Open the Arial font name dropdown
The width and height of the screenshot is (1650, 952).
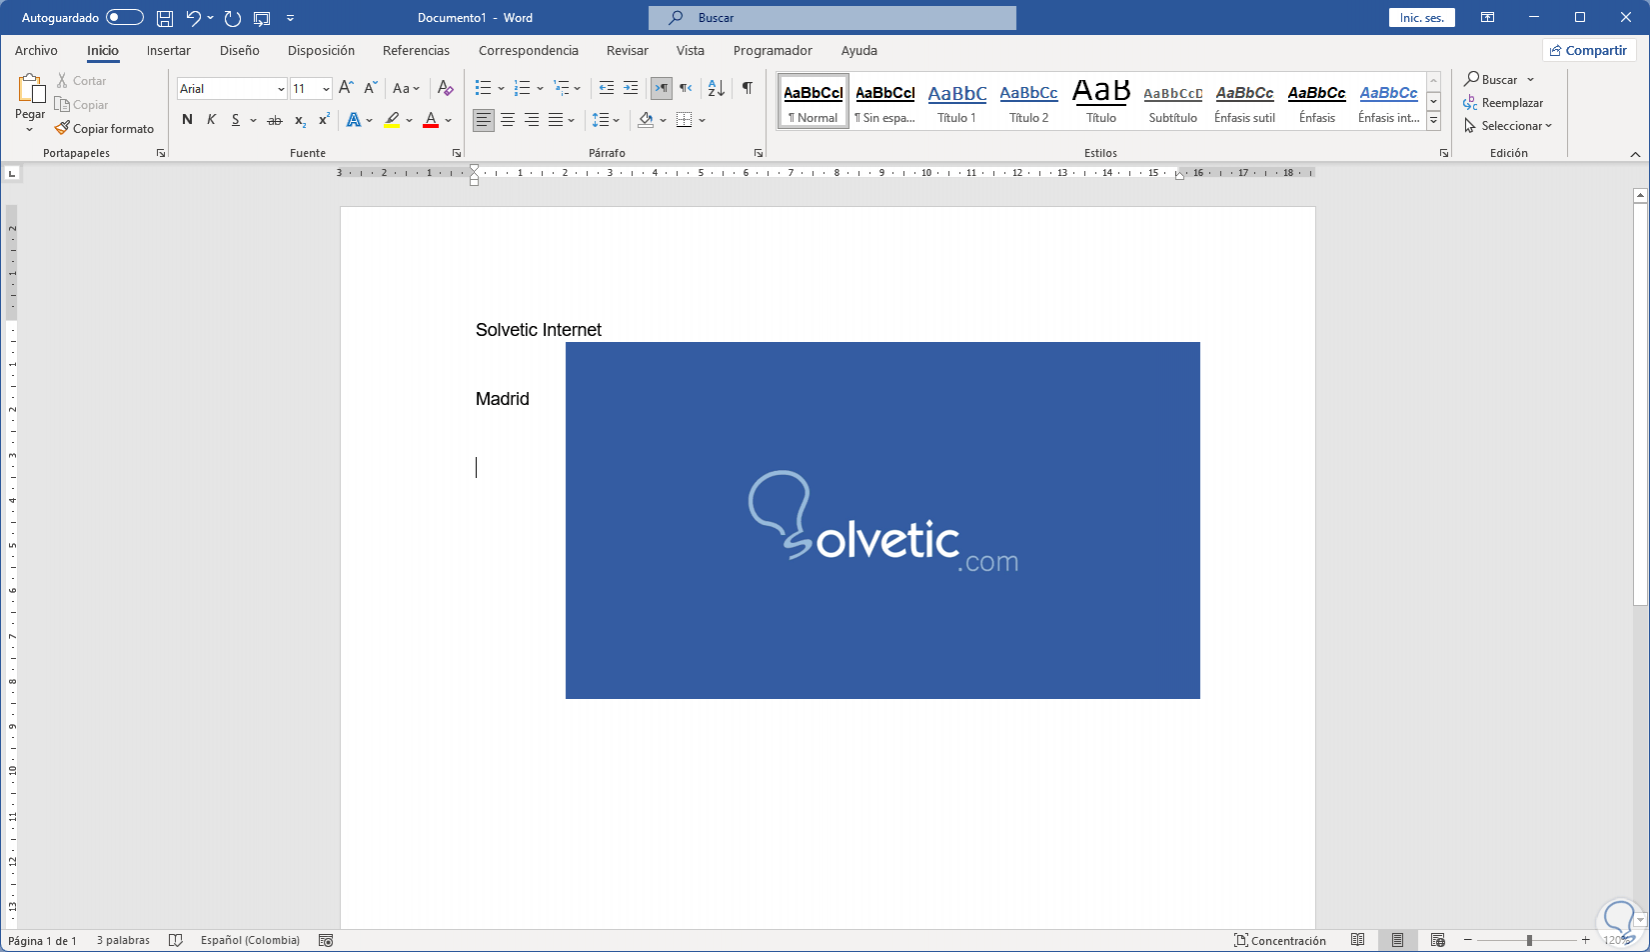tap(280, 89)
